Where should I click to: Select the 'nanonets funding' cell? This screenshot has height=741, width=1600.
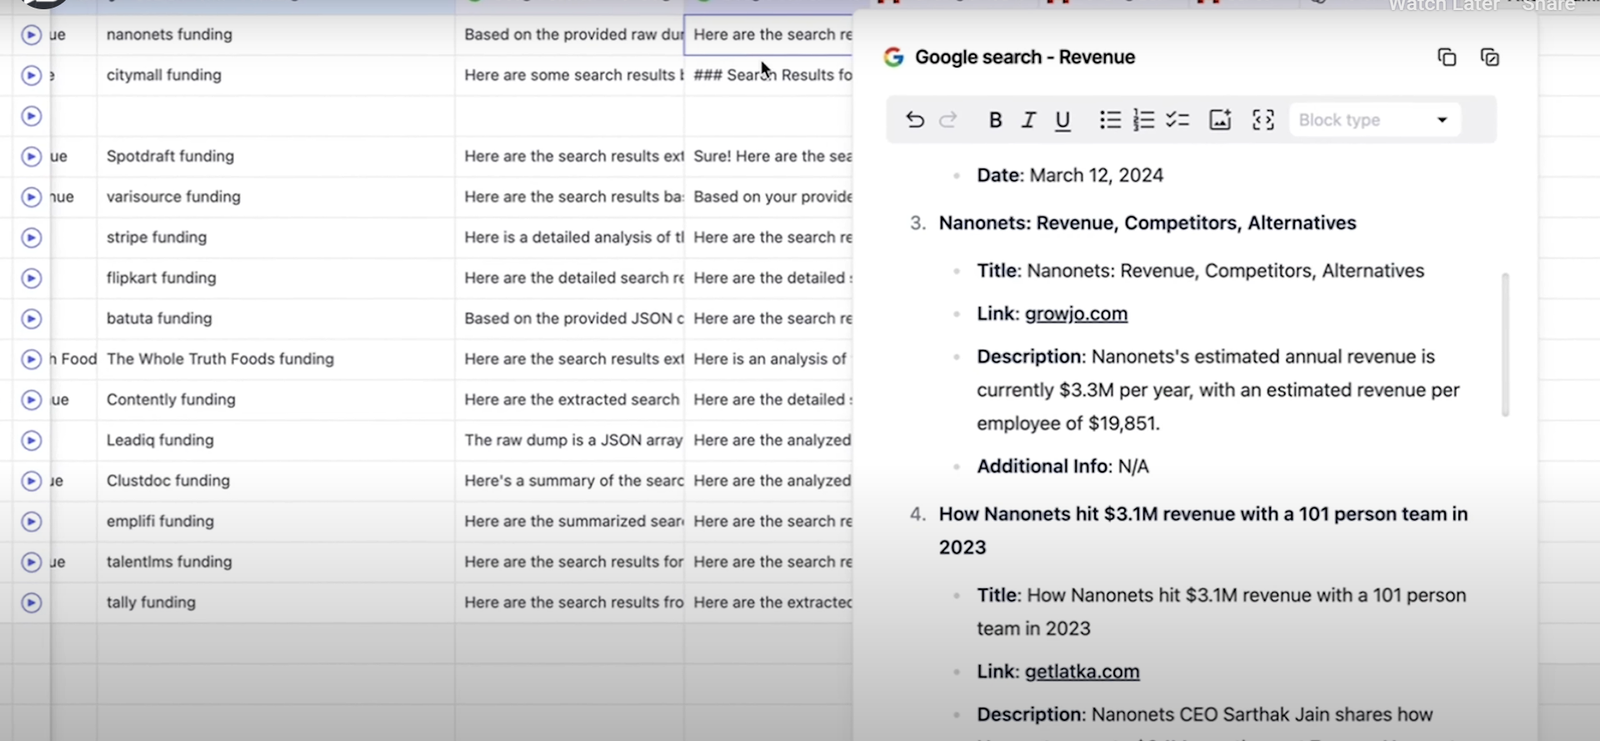[276, 35]
